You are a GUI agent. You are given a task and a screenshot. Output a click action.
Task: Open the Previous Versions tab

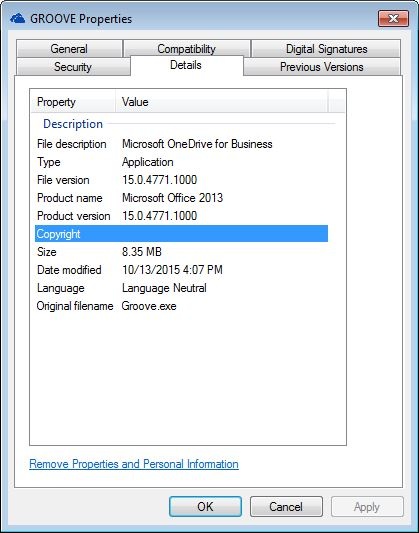[322, 67]
